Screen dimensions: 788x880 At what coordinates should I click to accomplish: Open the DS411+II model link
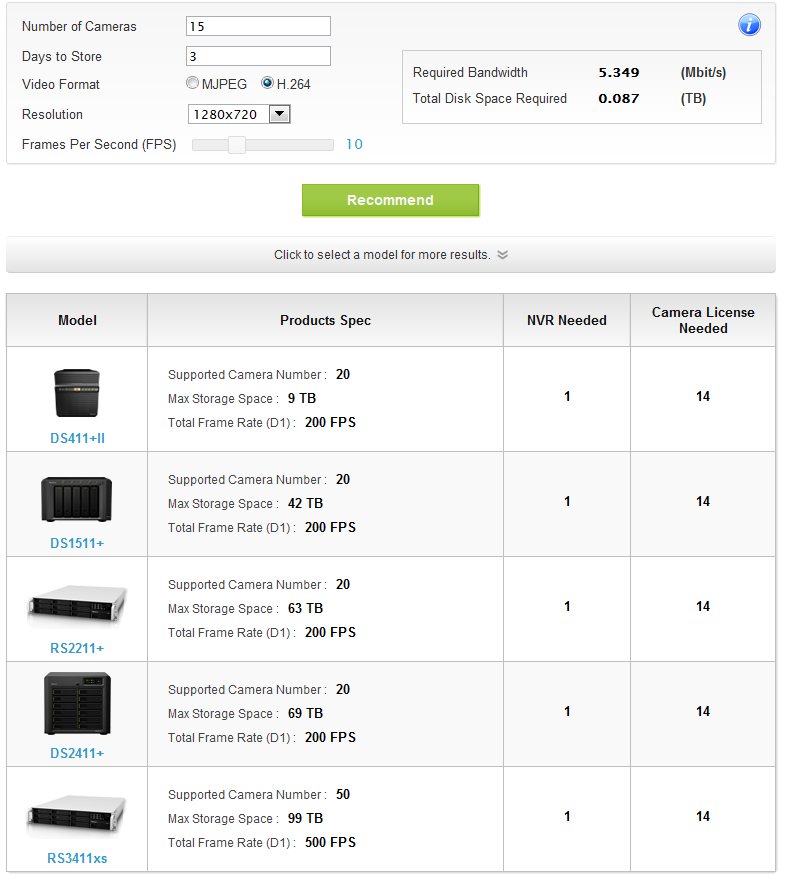(x=77, y=438)
